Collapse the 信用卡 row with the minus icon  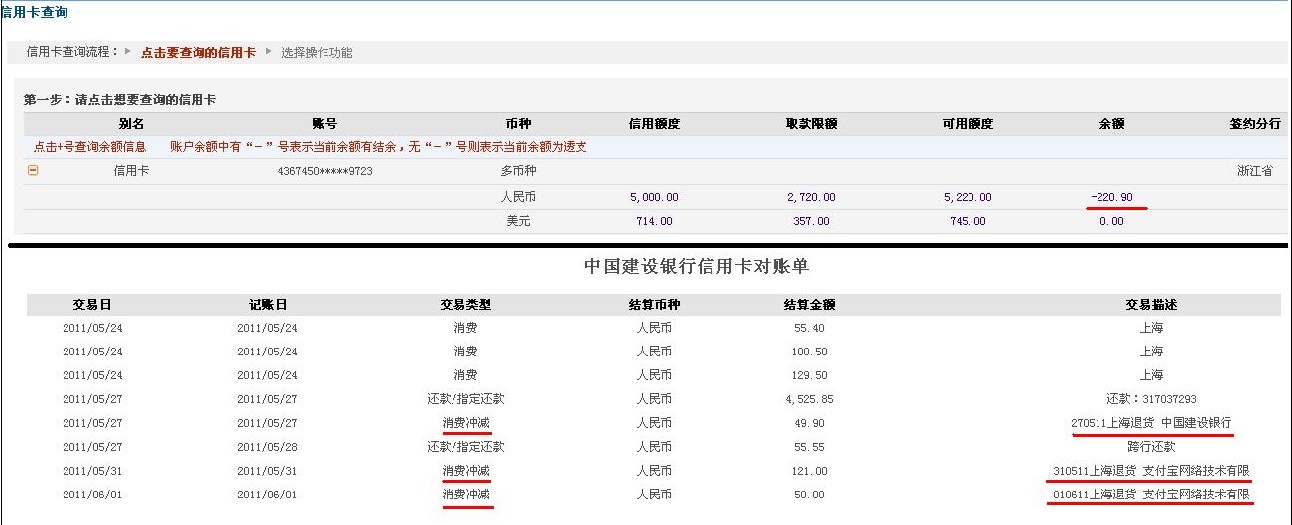click(x=33, y=171)
